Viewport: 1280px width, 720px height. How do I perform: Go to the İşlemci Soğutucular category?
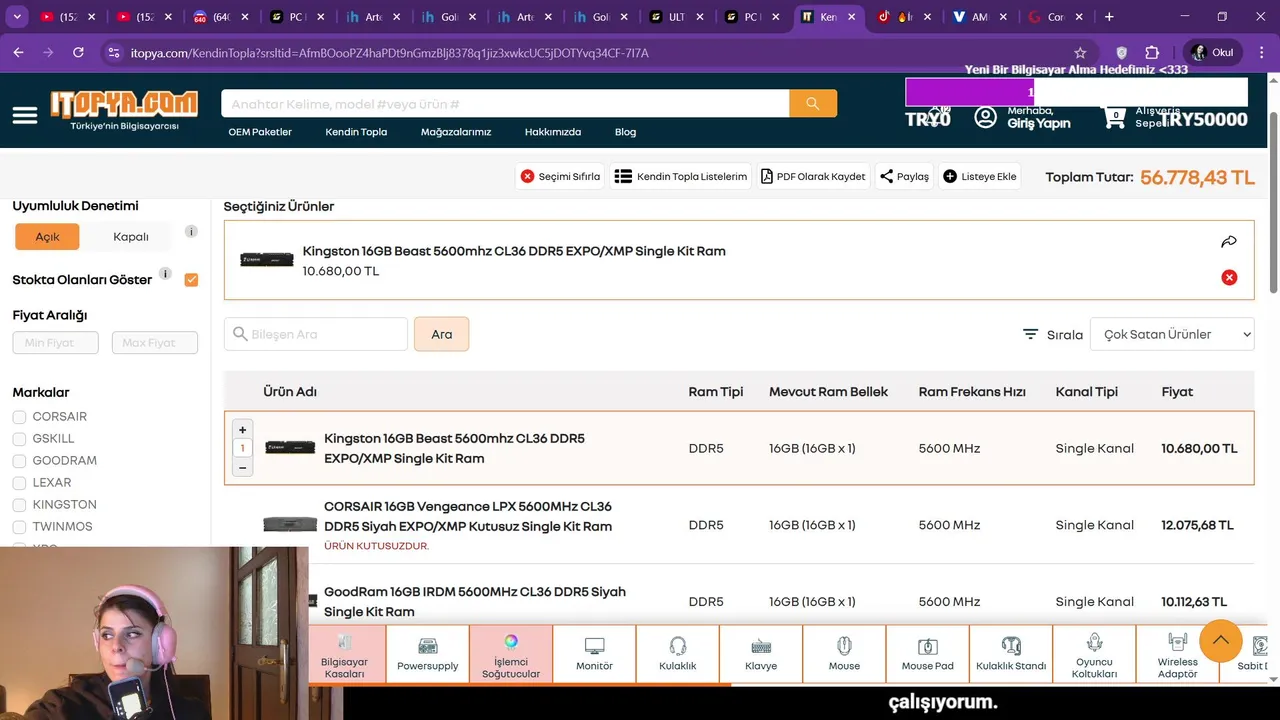(511, 655)
